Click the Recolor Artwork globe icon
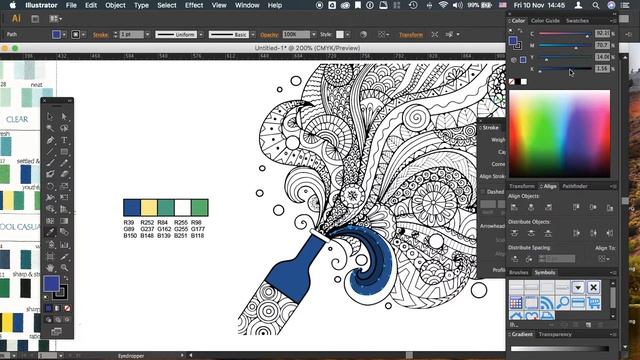The width and height of the screenshot is (640, 360). click(x=363, y=35)
